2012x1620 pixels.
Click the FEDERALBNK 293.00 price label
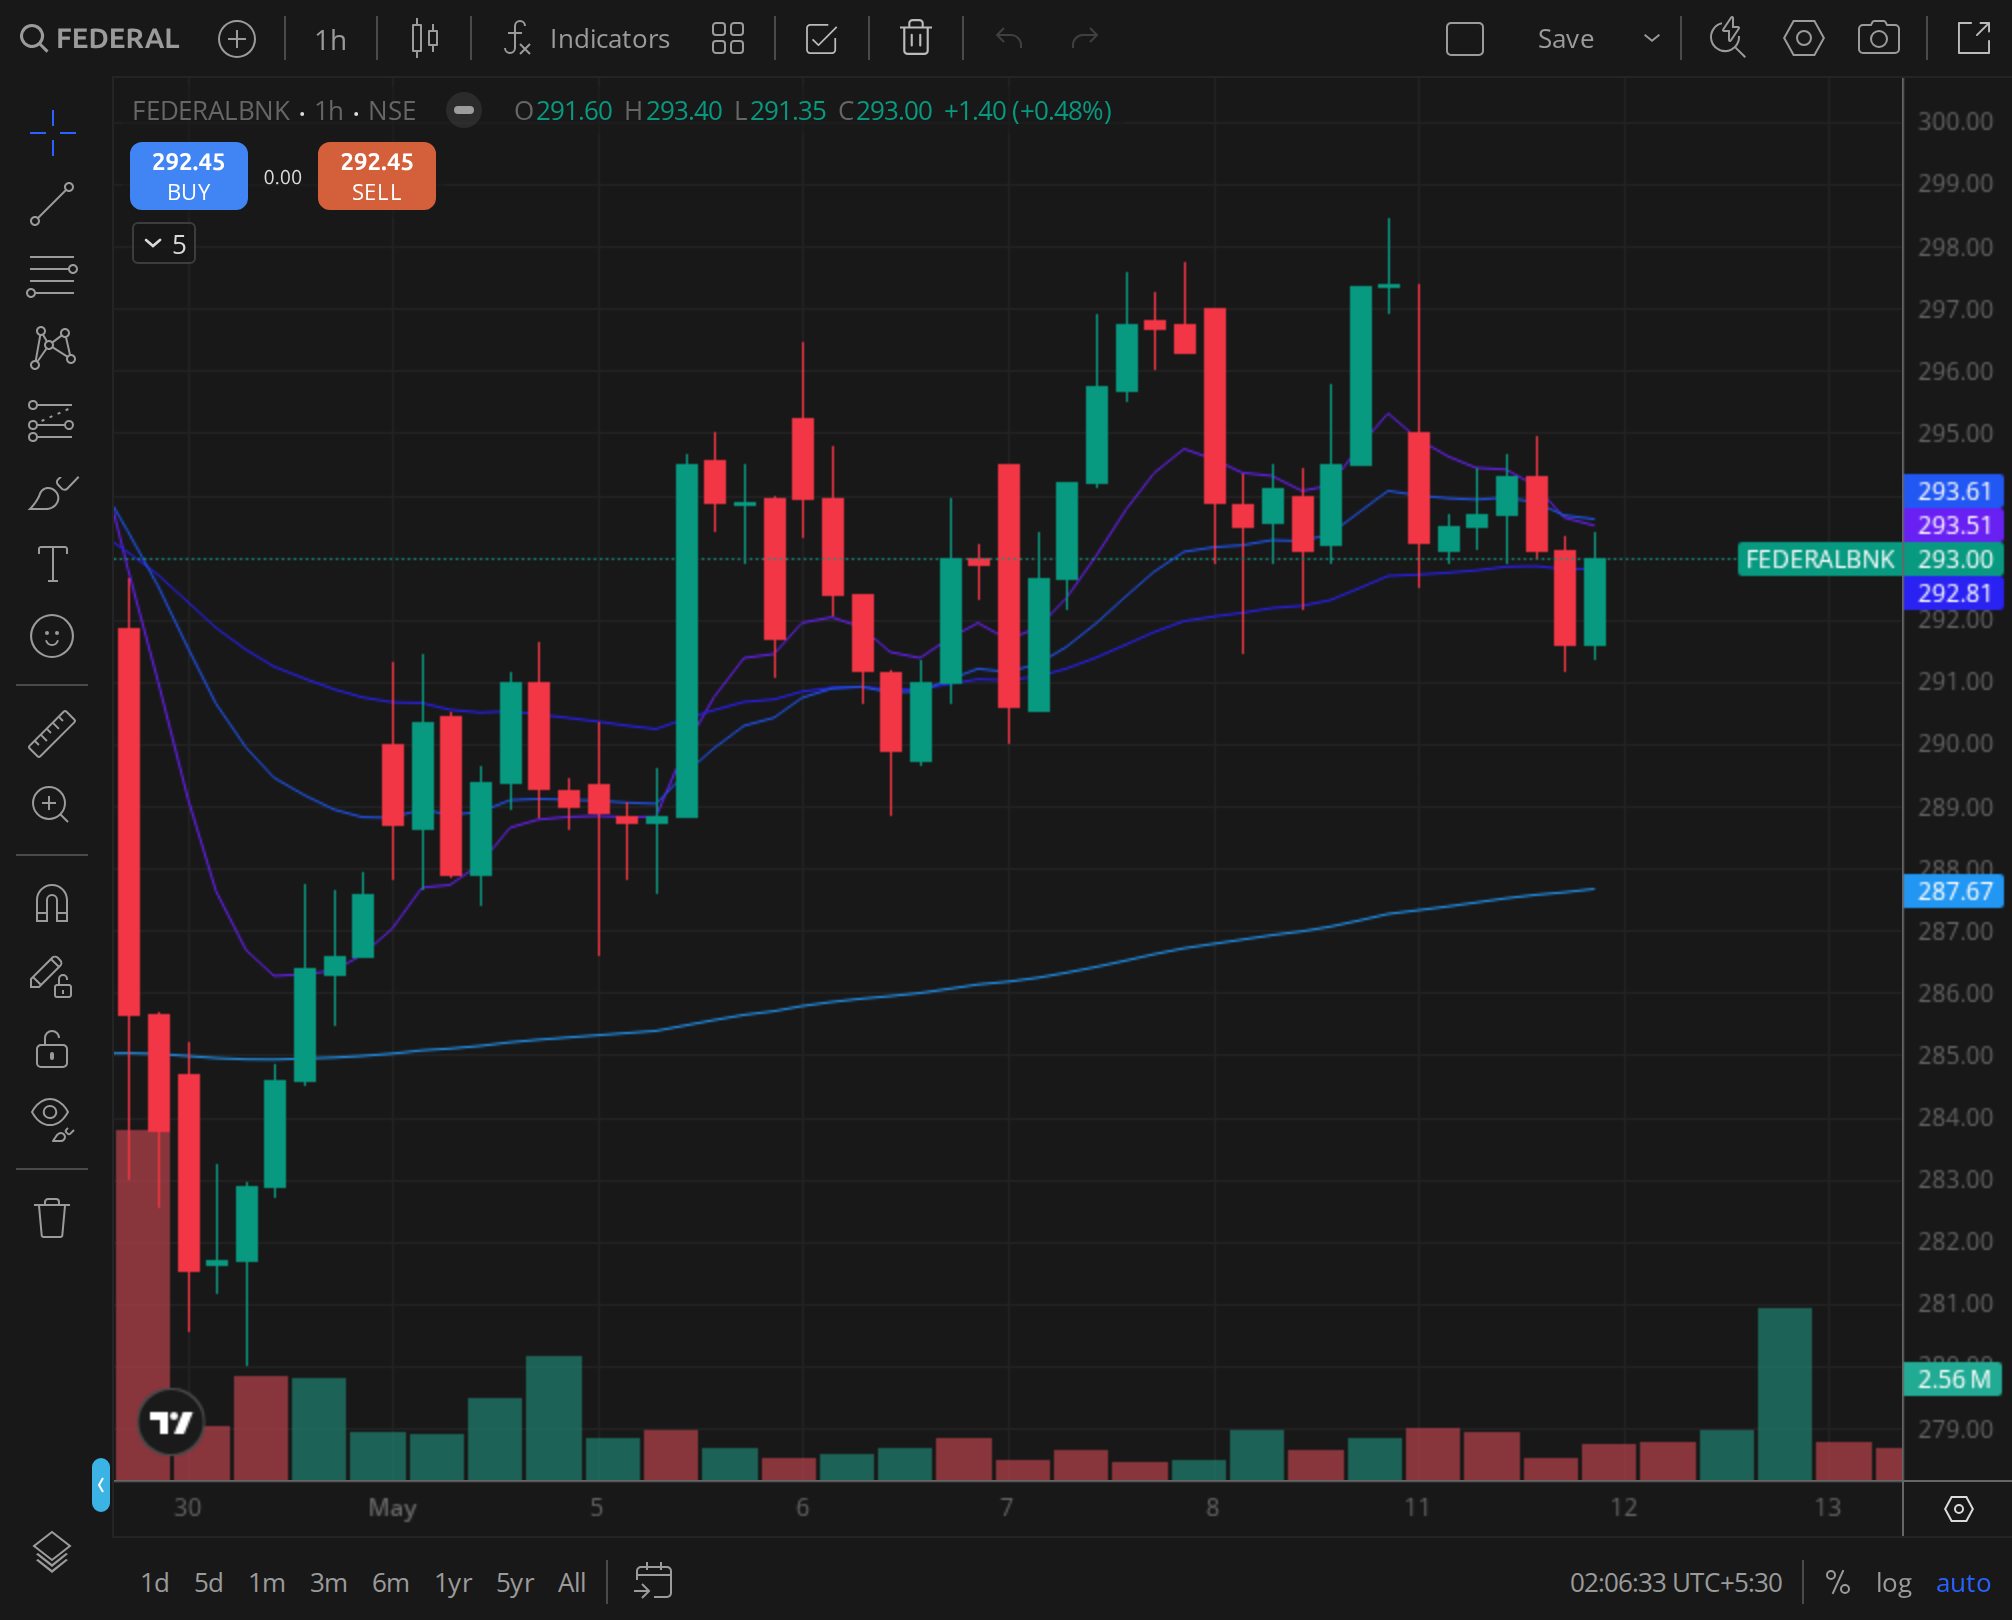[1870, 559]
